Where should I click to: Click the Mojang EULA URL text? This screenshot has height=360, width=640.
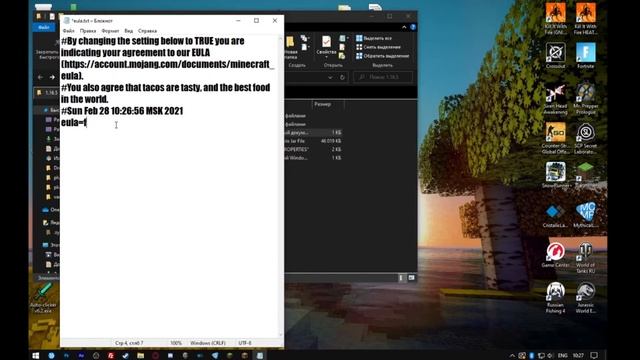coord(168,70)
